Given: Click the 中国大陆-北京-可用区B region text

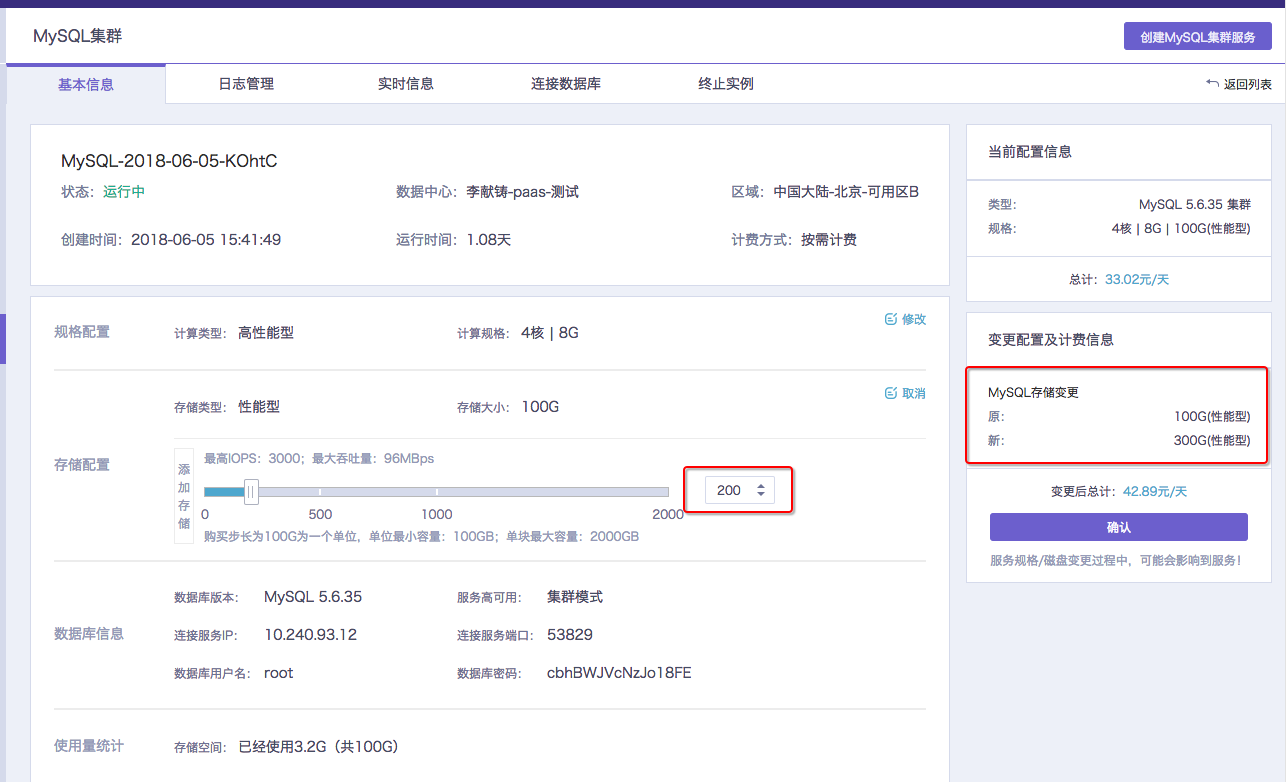Looking at the screenshot, I should (x=846, y=191).
